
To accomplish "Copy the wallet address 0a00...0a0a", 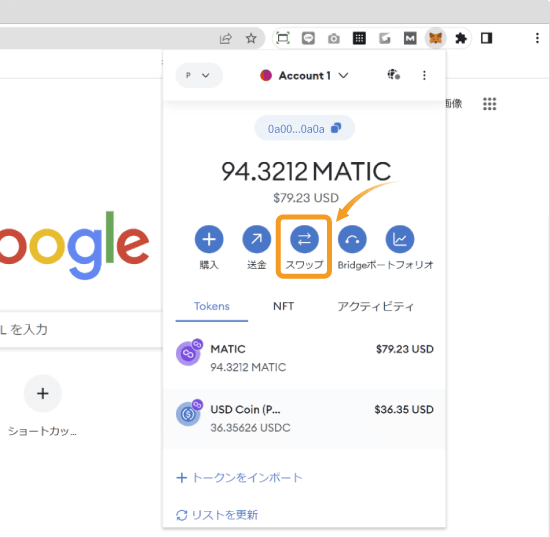I will click(x=304, y=129).
